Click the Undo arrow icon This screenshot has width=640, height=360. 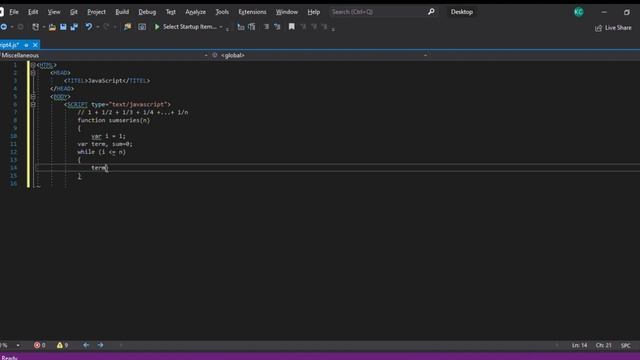[x=89, y=27]
